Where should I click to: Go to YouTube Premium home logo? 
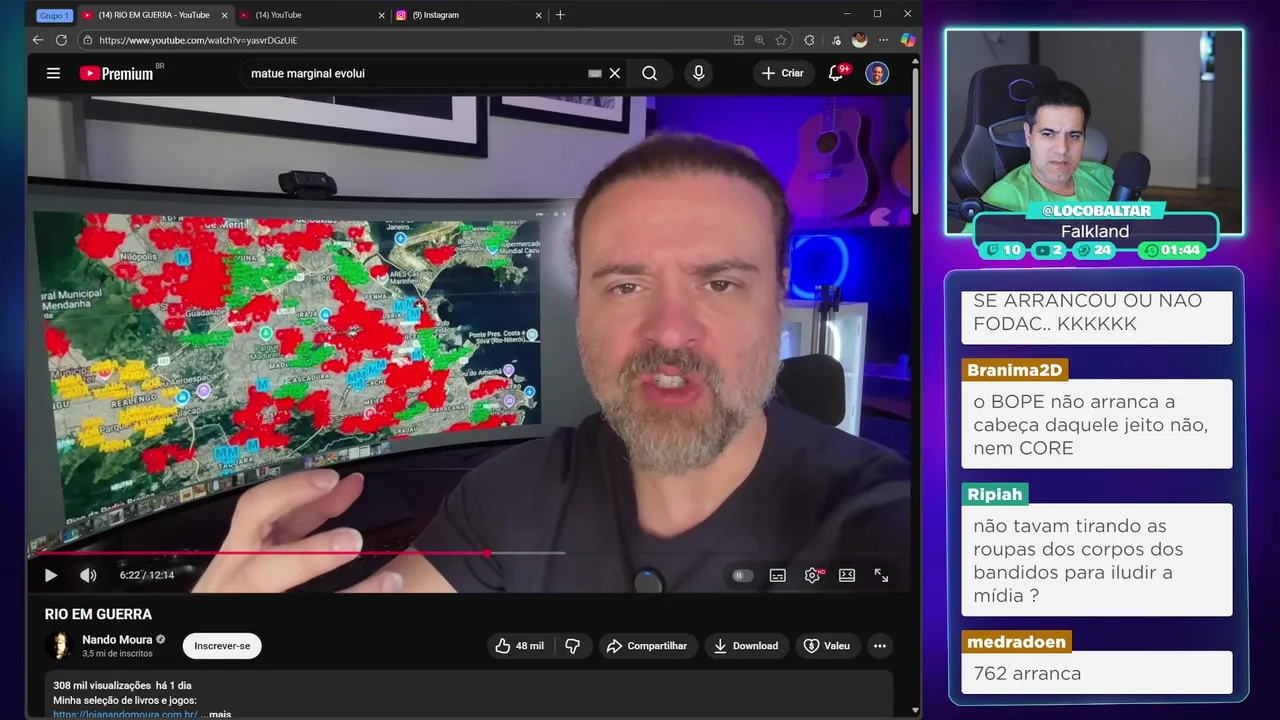(x=118, y=73)
